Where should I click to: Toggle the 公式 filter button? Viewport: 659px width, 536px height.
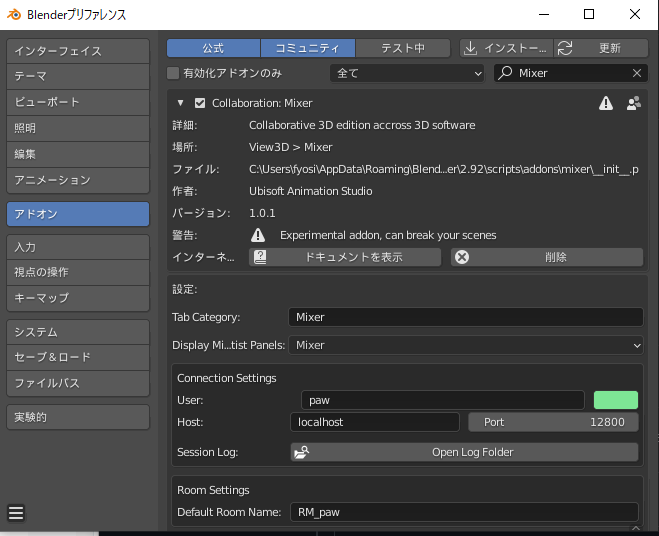click(213, 48)
